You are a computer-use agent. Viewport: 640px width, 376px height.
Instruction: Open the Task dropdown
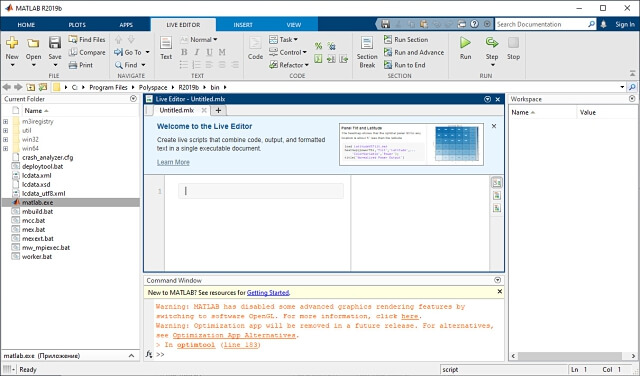(283, 40)
